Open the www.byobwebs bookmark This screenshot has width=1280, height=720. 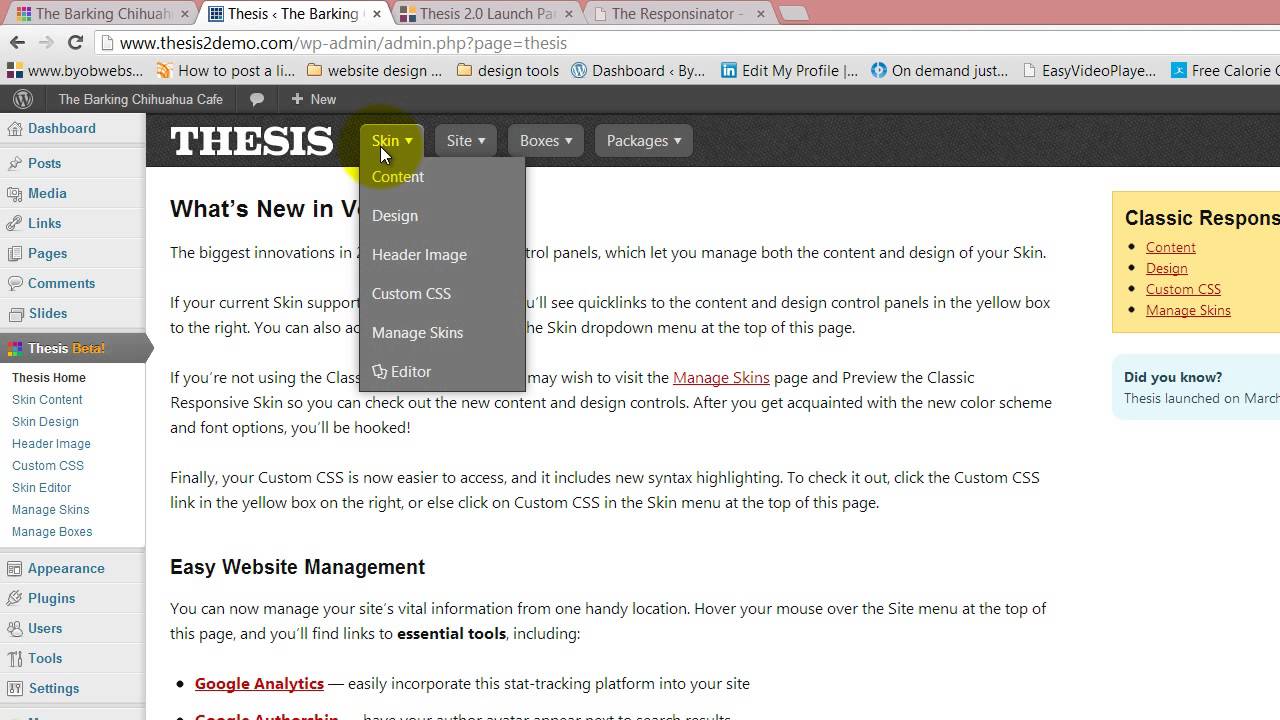coord(76,70)
